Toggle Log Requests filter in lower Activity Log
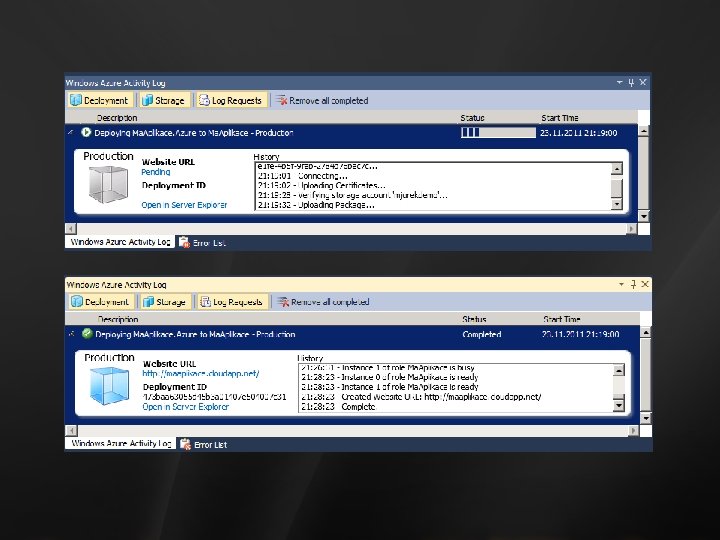 (x=232, y=302)
